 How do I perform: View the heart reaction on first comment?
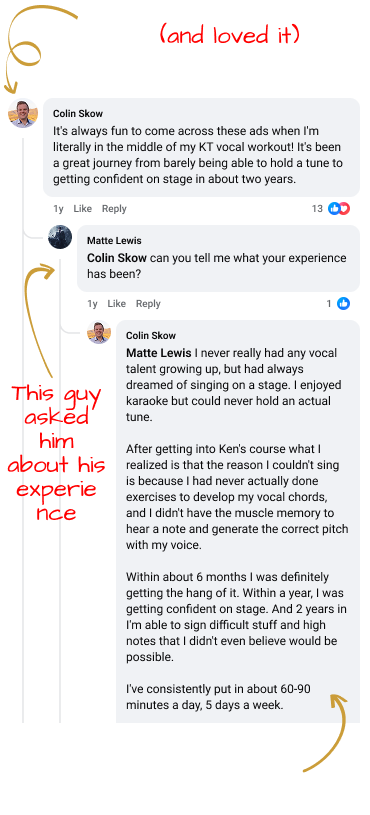[344, 209]
